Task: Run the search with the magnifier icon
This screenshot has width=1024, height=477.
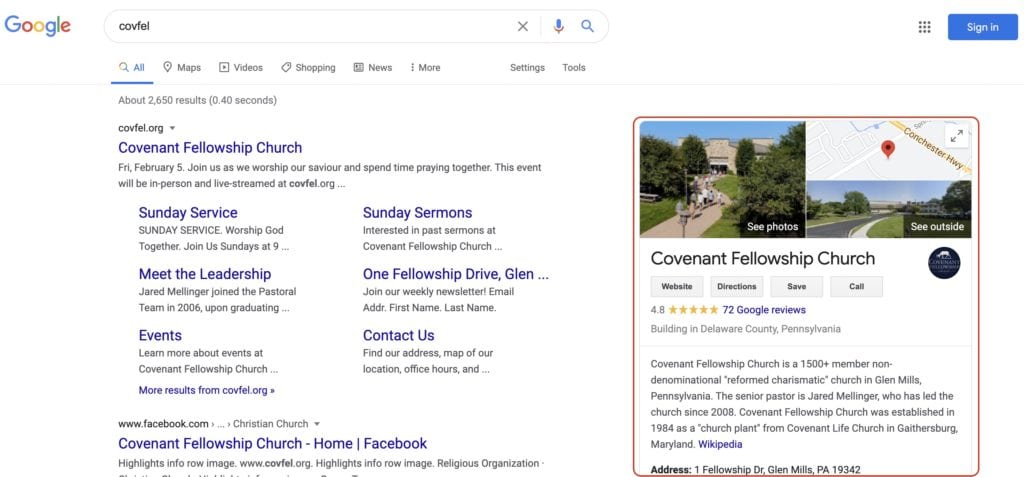Action: [x=588, y=26]
